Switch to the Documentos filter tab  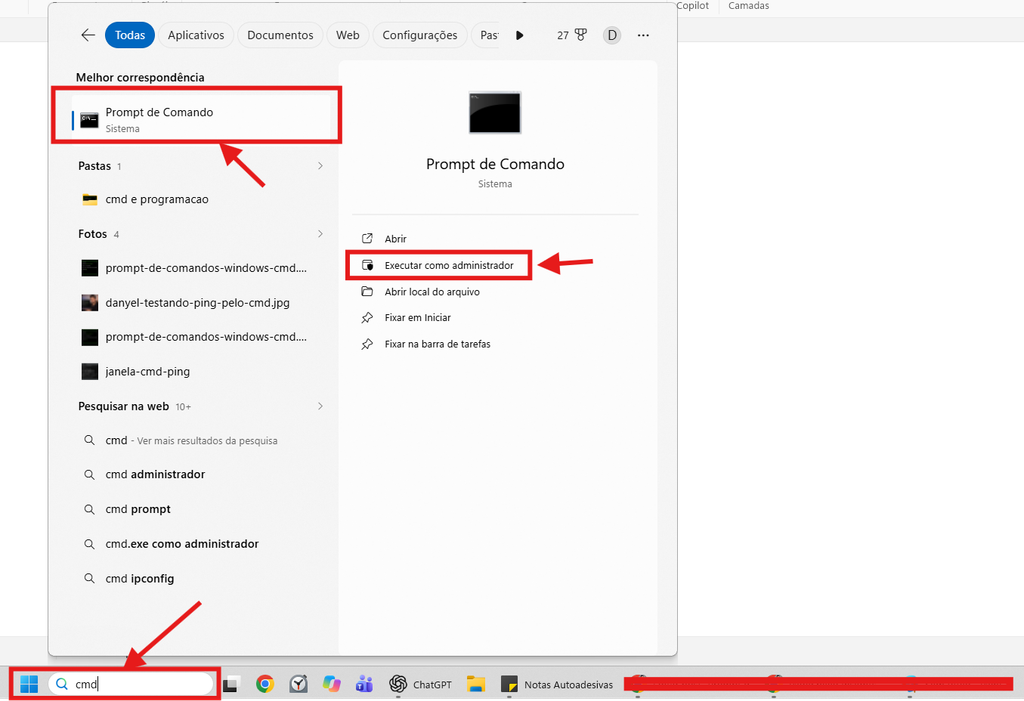[x=280, y=35]
